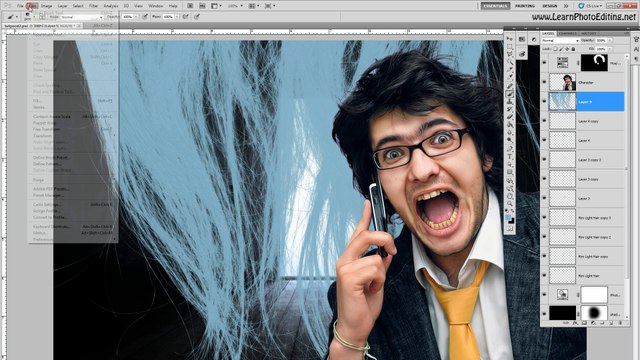Click the Brush tool preset icon in options bar
The image size is (640, 360).
(11, 17)
